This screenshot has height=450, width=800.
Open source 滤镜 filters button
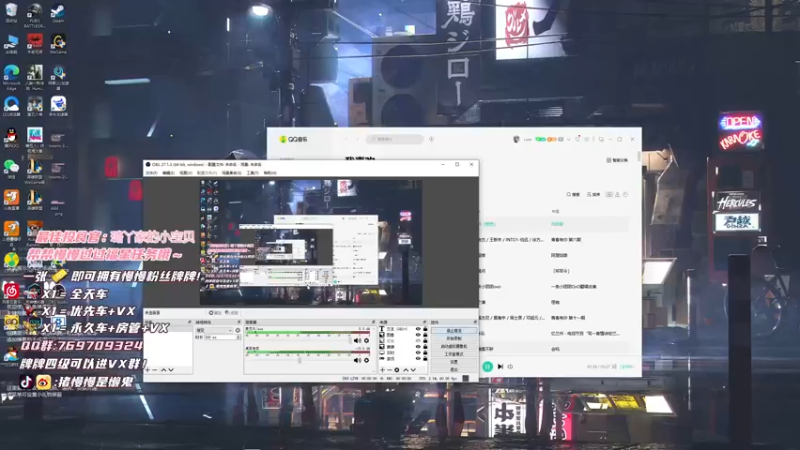click(232, 313)
